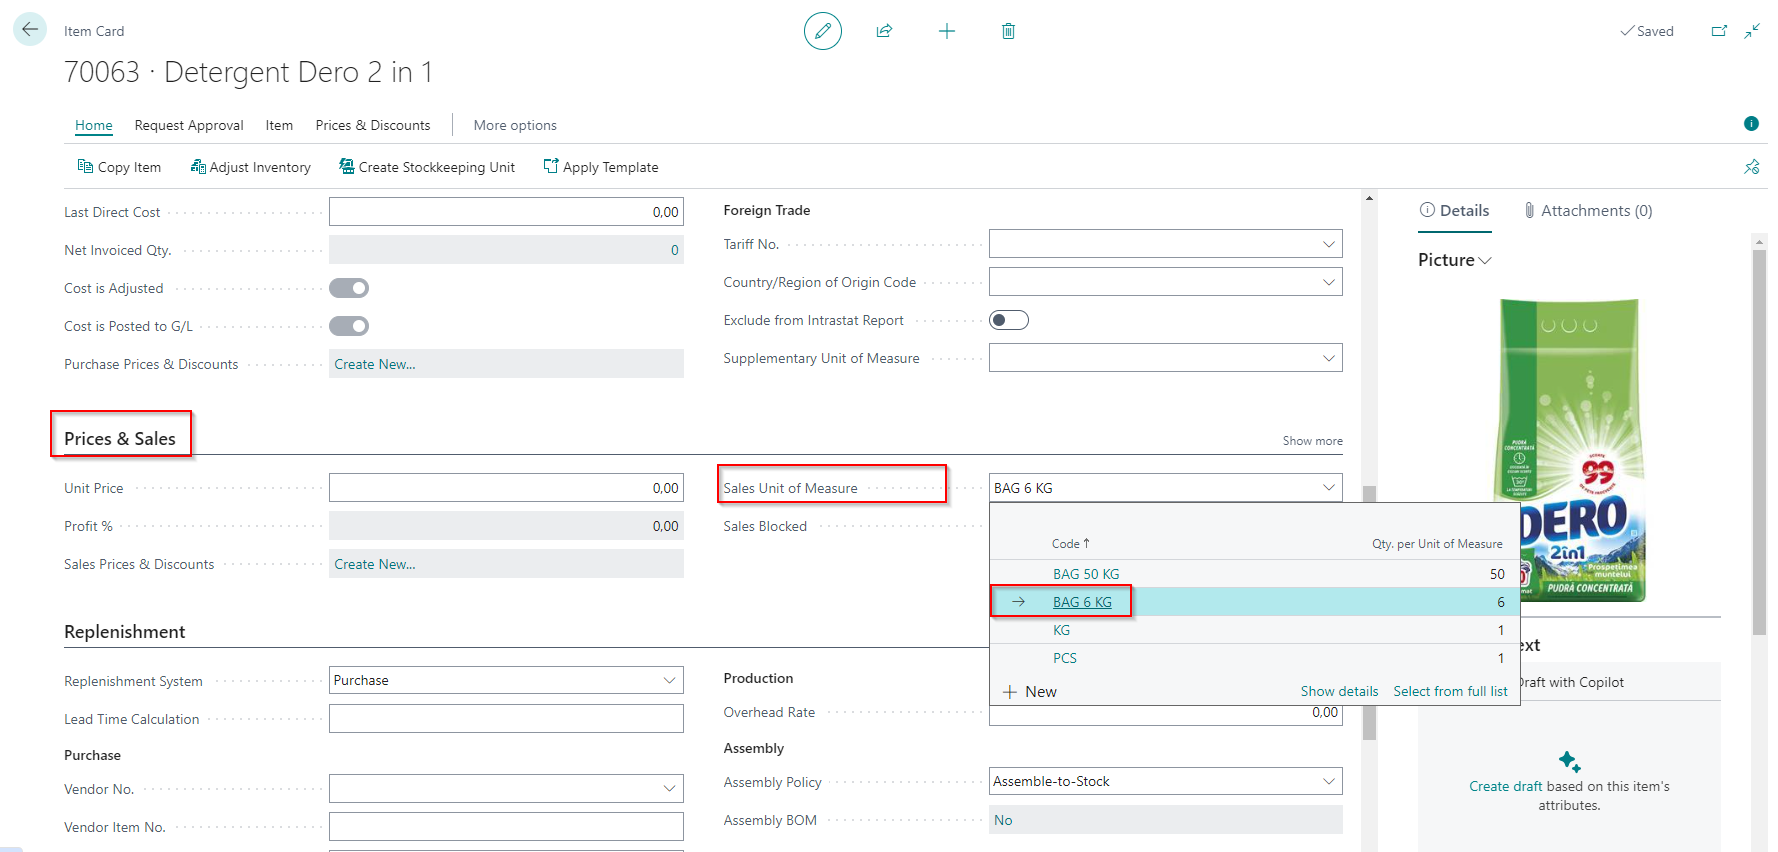Click the Replenishment section heading
This screenshot has width=1778, height=852.
125,631
